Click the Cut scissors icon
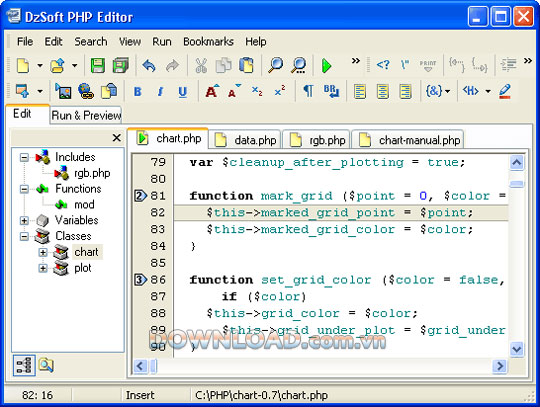The image size is (540, 407). pos(201,65)
